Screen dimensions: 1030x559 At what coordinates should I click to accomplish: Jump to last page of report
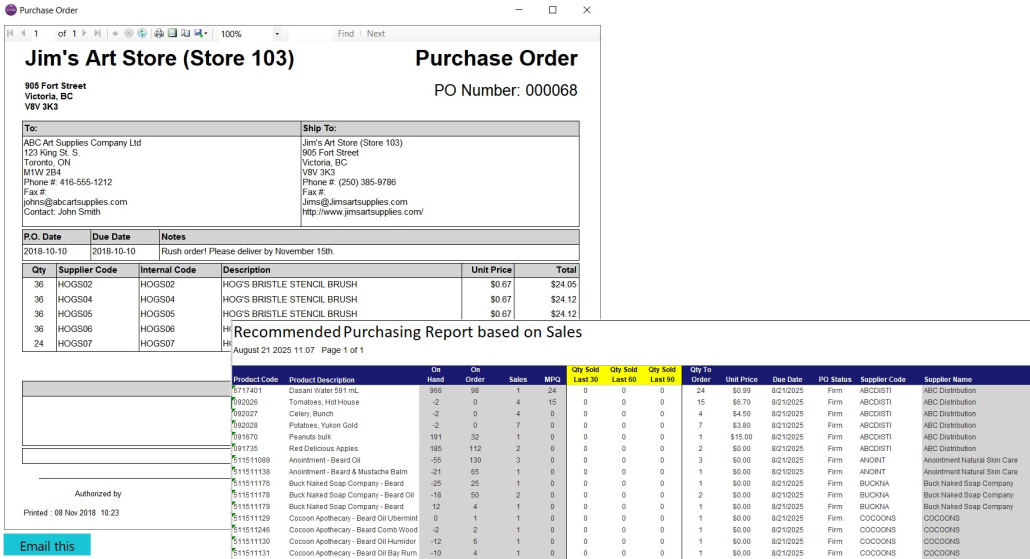tap(97, 34)
